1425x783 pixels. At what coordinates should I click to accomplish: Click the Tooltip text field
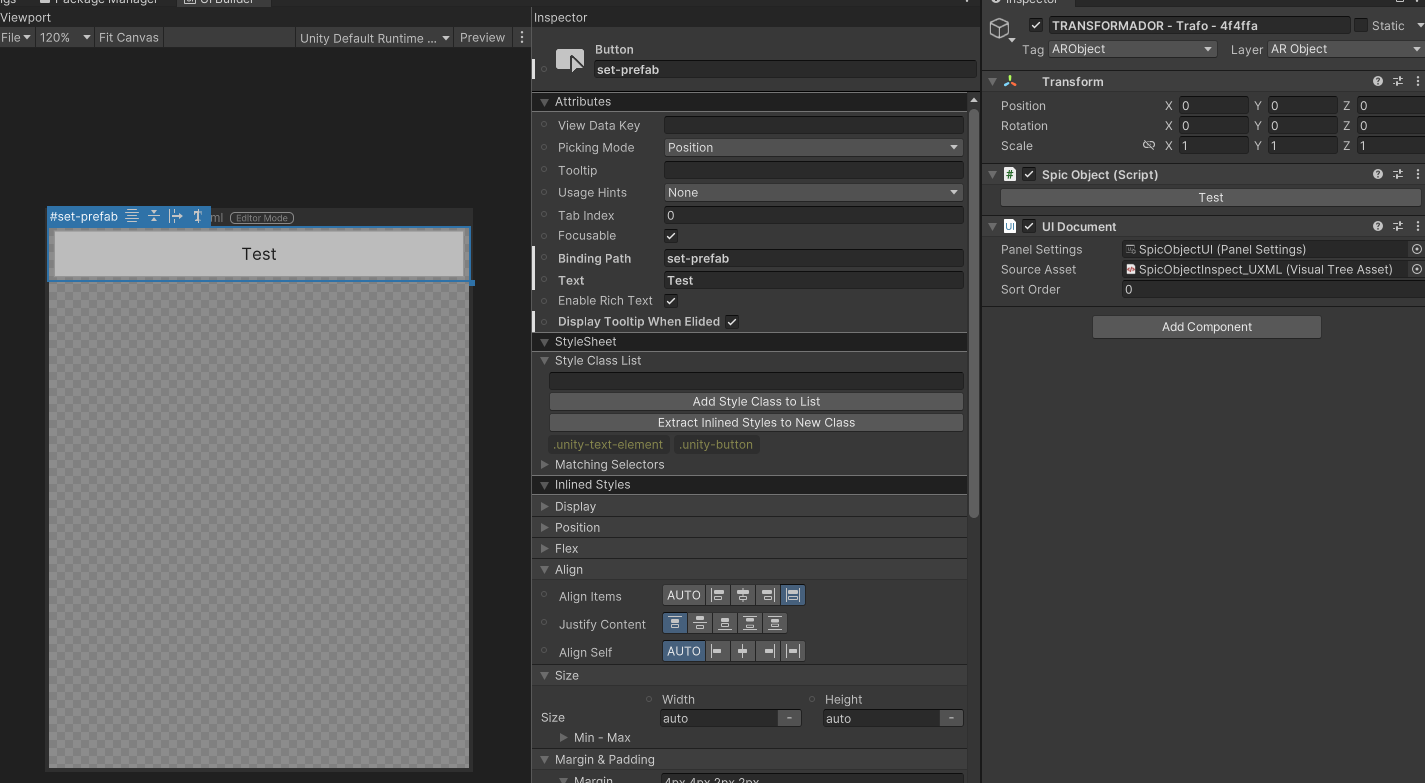click(813, 171)
